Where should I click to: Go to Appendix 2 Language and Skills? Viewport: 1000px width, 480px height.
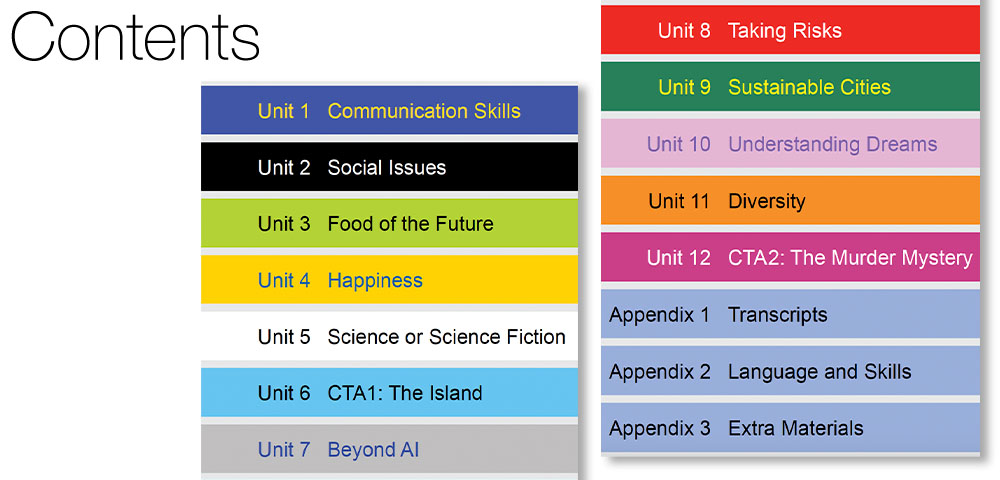tap(790, 370)
